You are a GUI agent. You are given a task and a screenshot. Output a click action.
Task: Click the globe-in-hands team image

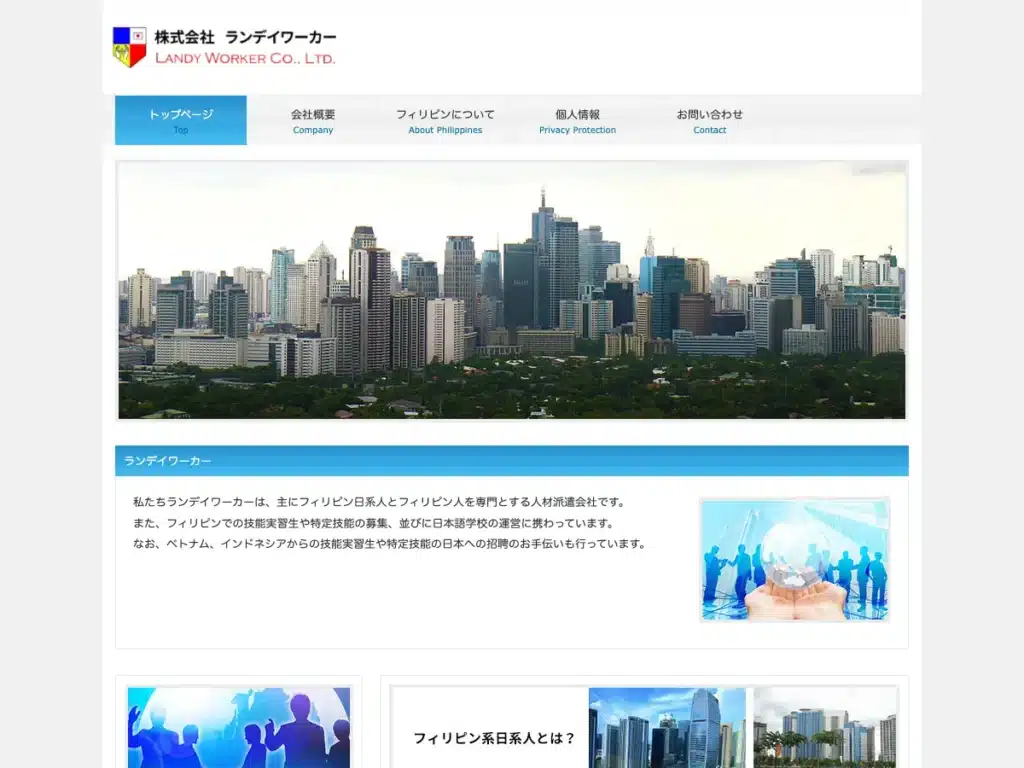[x=794, y=560]
